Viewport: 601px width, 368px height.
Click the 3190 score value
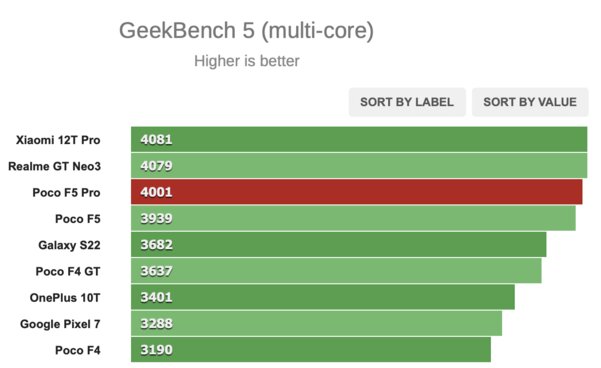(156, 350)
